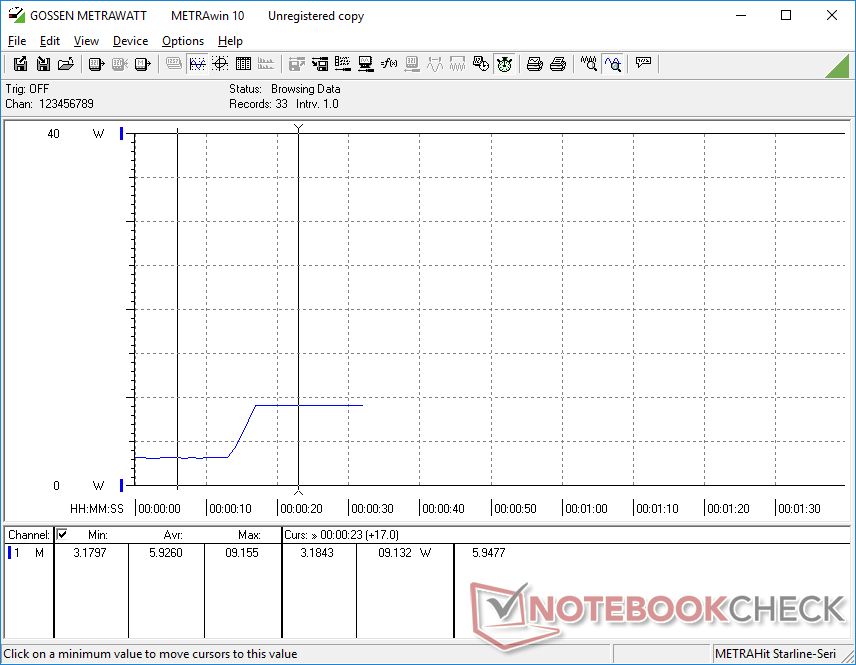Click the grayed-out device stop transfer icon
Image resolution: width=856 pixels, height=665 pixels.
(120, 64)
